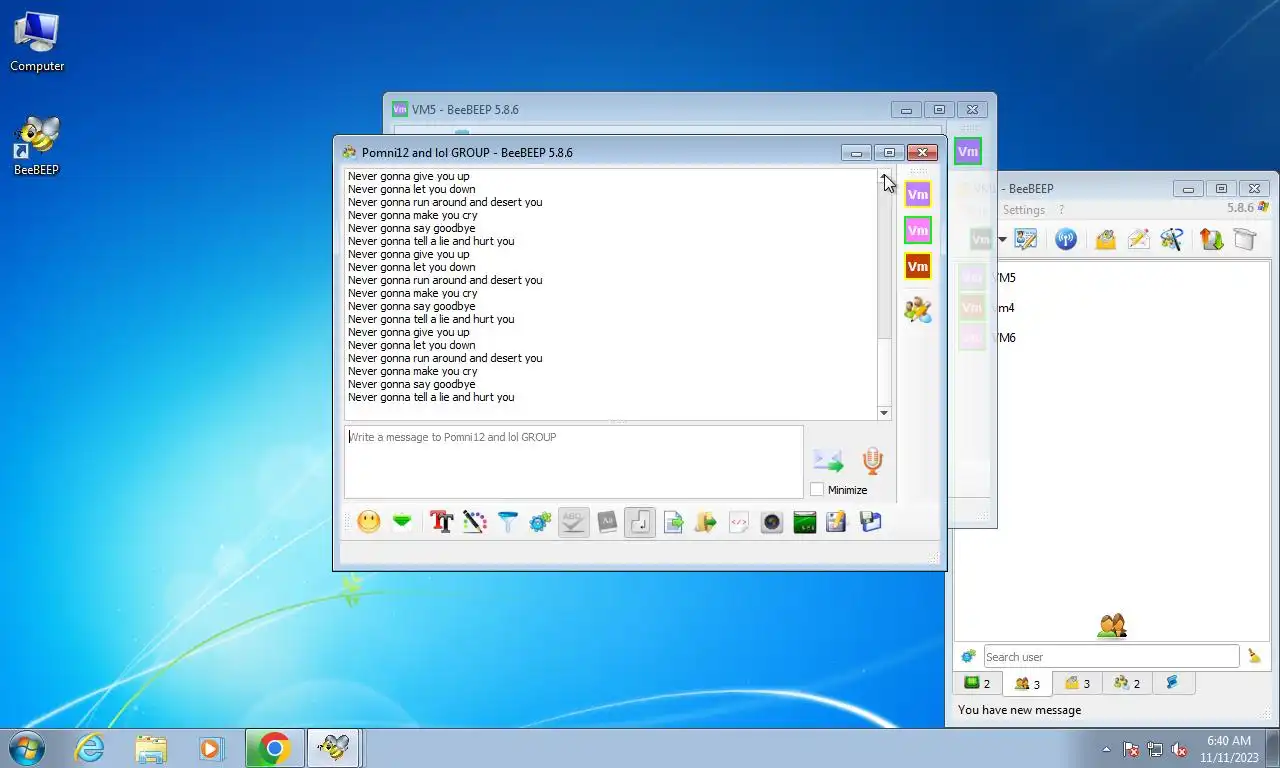Viewport: 1280px width, 768px height.
Task: Open the edit profile vCard icon
Action: (1026, 239)
